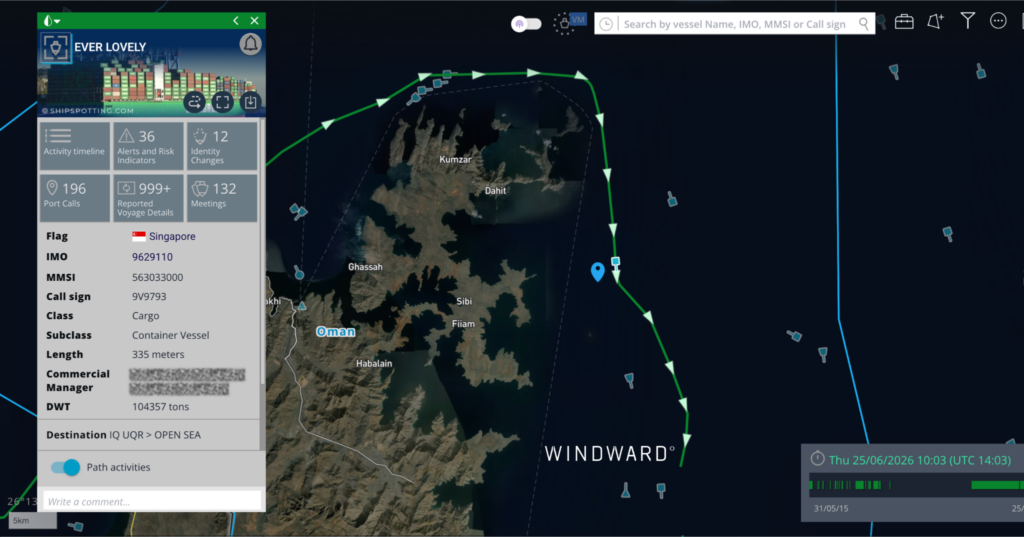The height and width of the screenshot is (537, 1024).
Task: Click the search magnifier icon
Action: [x=864, y=24]
